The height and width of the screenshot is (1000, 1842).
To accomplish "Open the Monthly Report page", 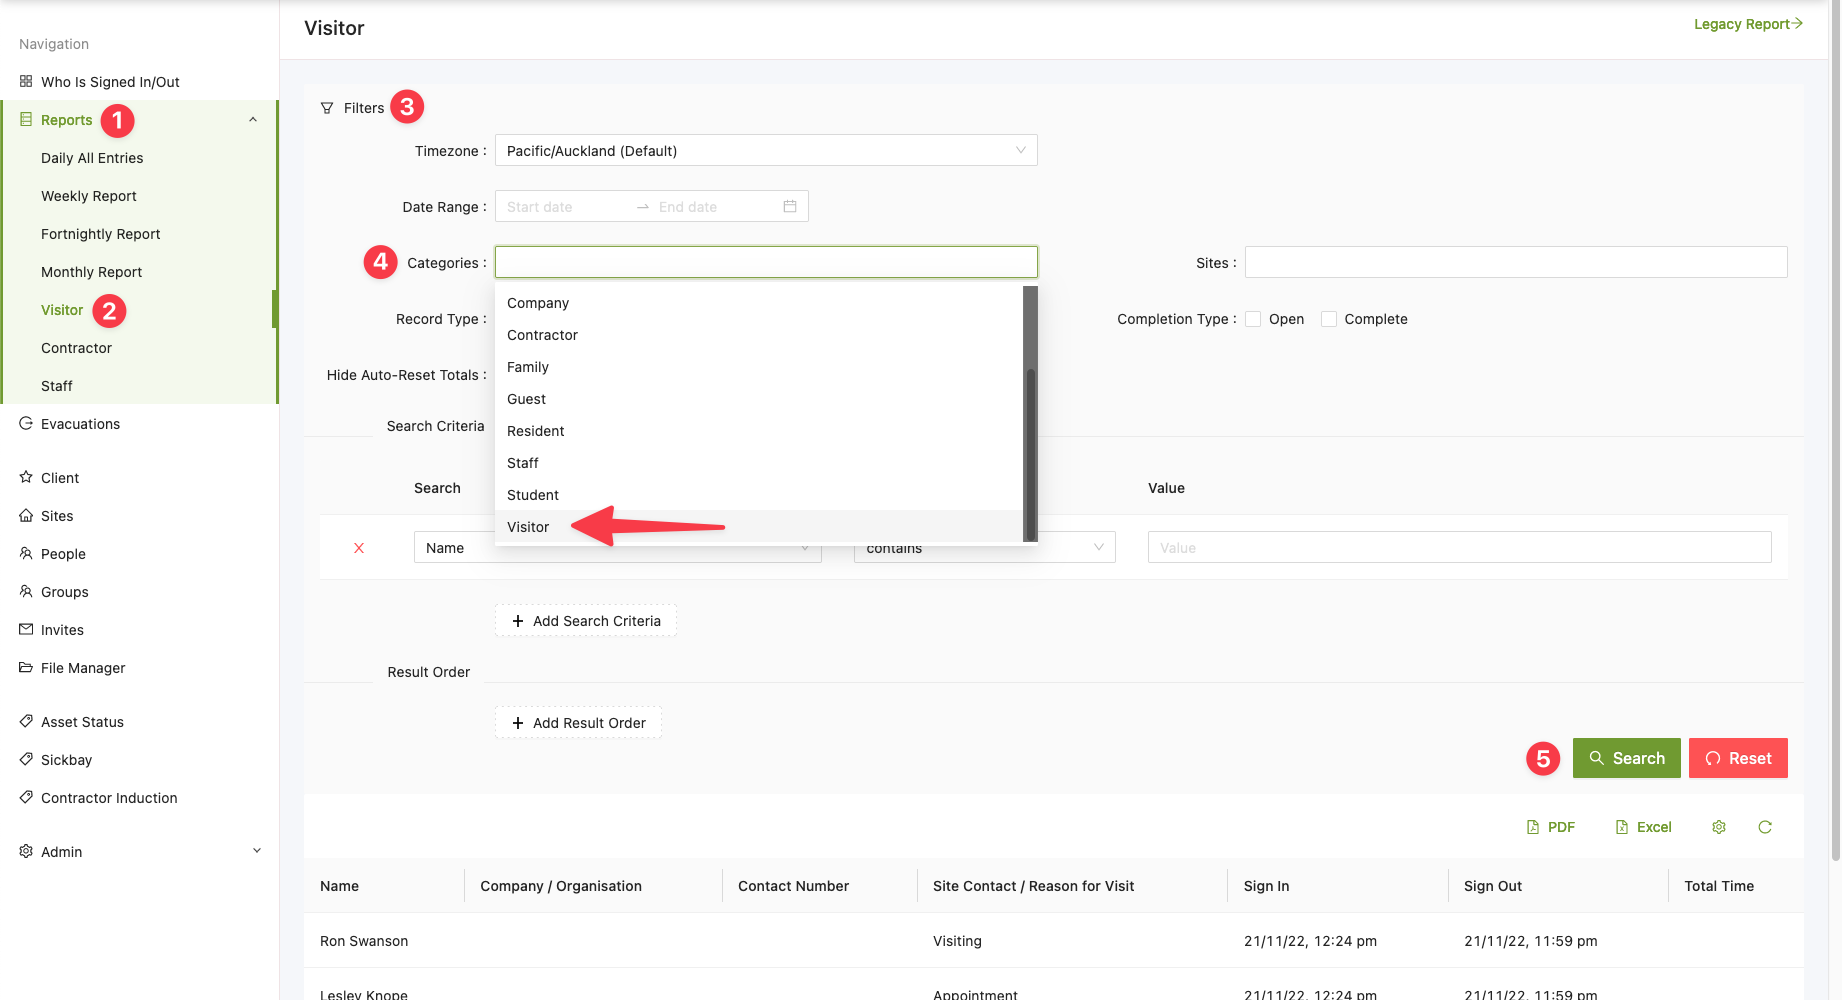I will 91,272.
